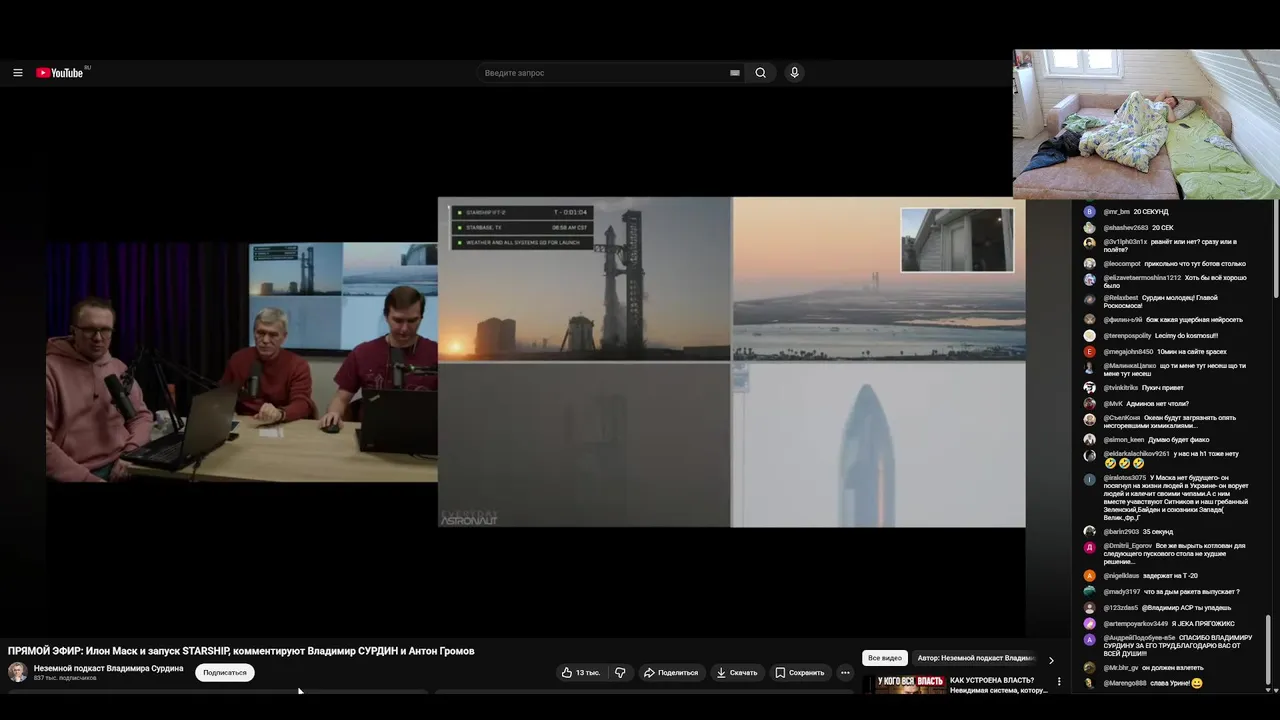Click chat message 'Хоть бы всё хорошо было'

[1175, 282]
